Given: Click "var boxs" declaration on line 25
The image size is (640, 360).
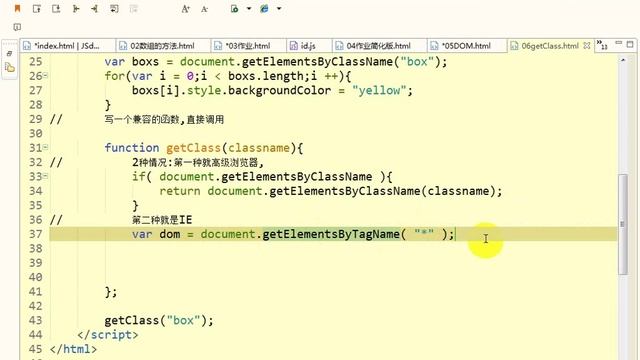Looking at the screenshot, I should (131, 62).
